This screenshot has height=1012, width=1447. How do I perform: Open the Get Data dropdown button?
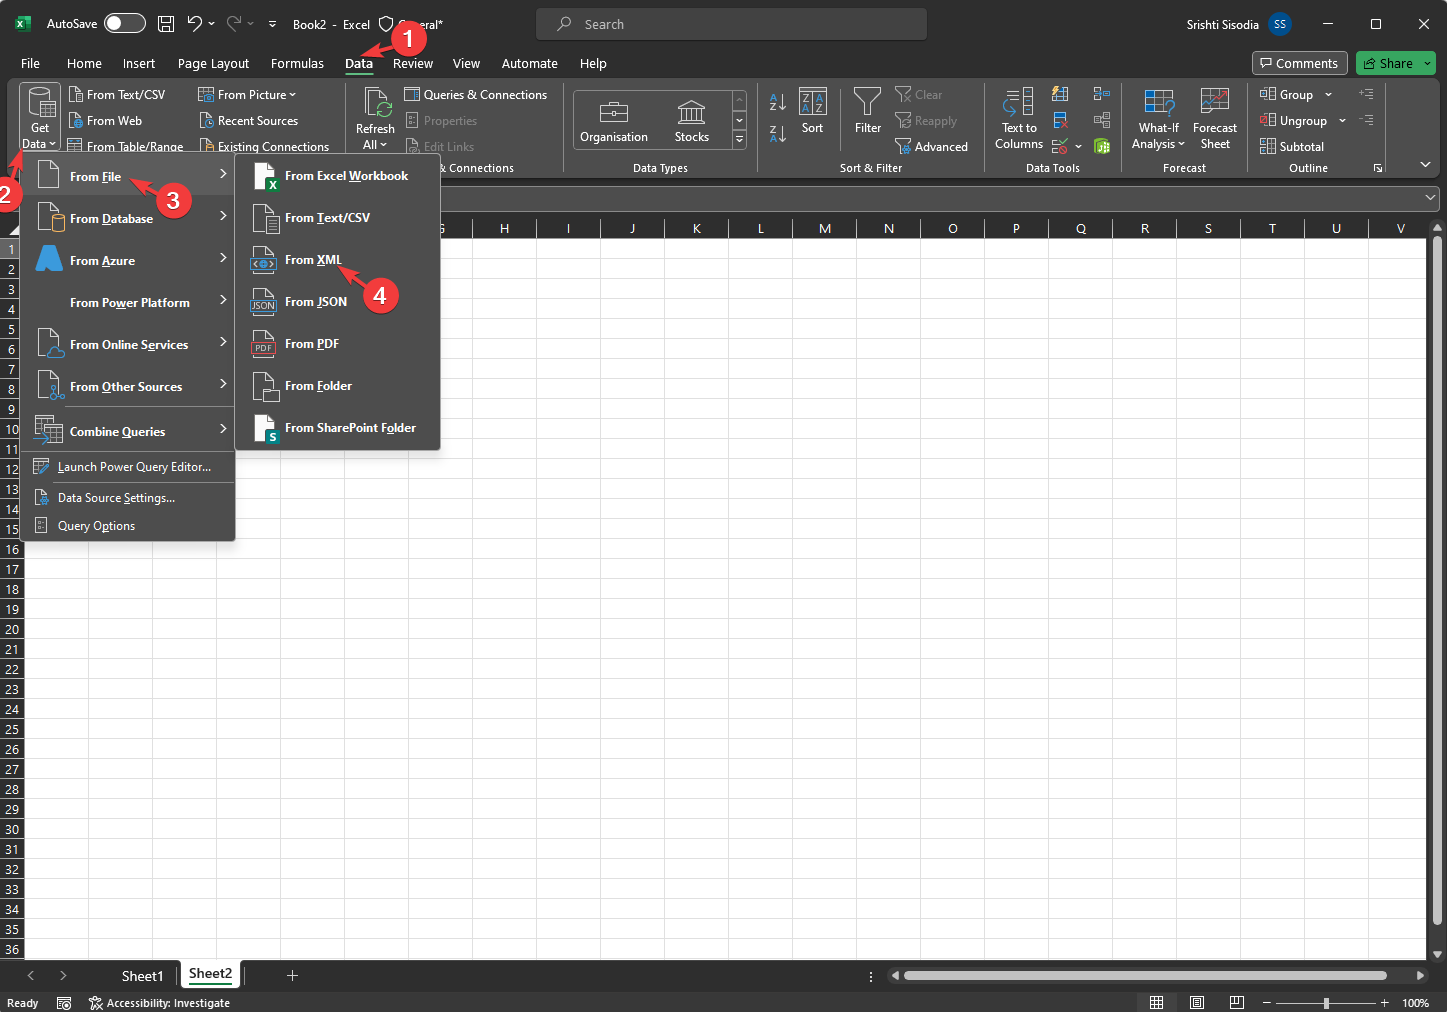(x=40, y=118)
